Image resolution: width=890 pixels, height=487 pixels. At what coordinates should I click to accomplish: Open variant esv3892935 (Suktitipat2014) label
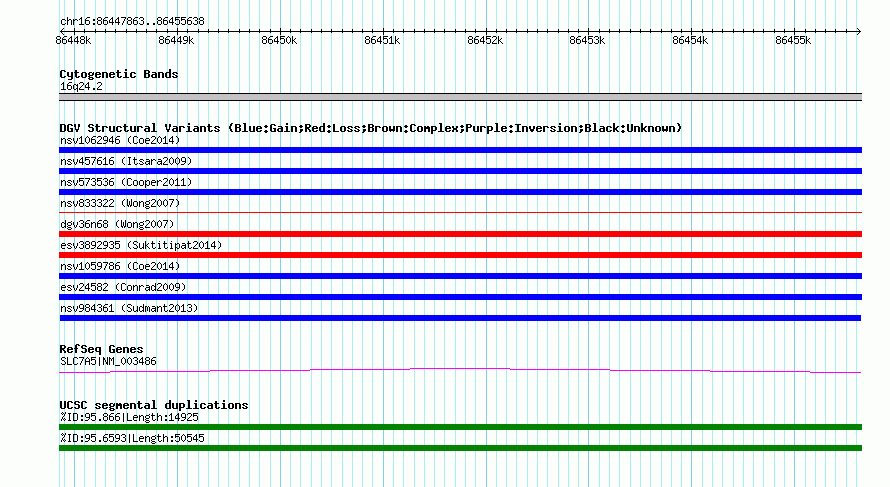pos(141,245)
